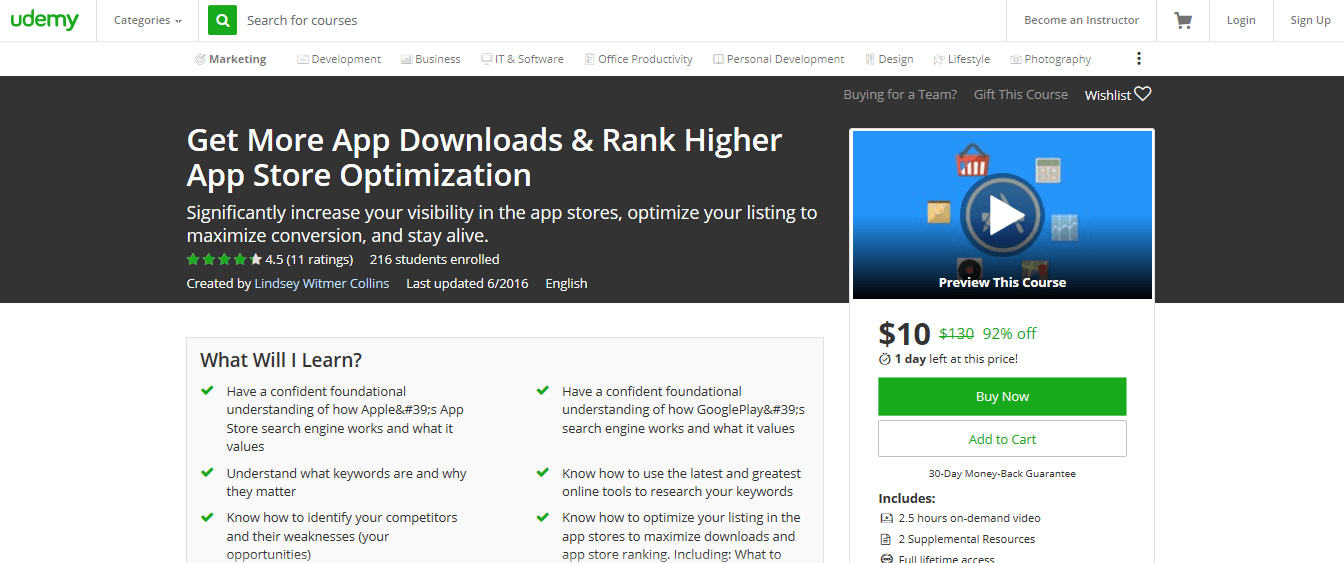Click the Personal Development category icon
Viewport: 1344px width, 563px height.
pyautogui.click(x=718, y=59)
